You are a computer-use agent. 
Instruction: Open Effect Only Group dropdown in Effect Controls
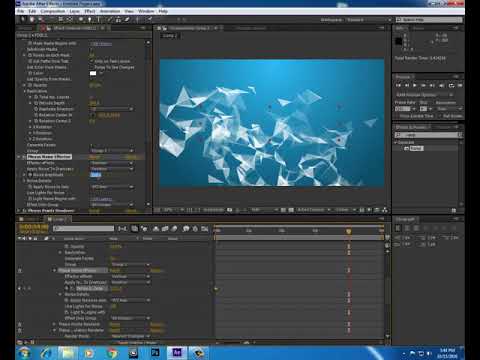[x=112, y=204]
